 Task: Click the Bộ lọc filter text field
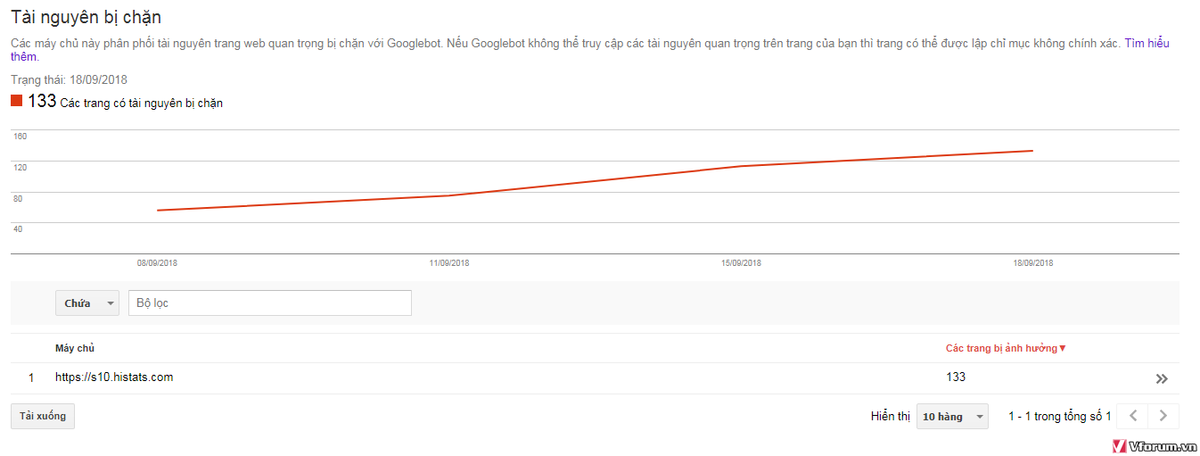[x=270, y=303]
